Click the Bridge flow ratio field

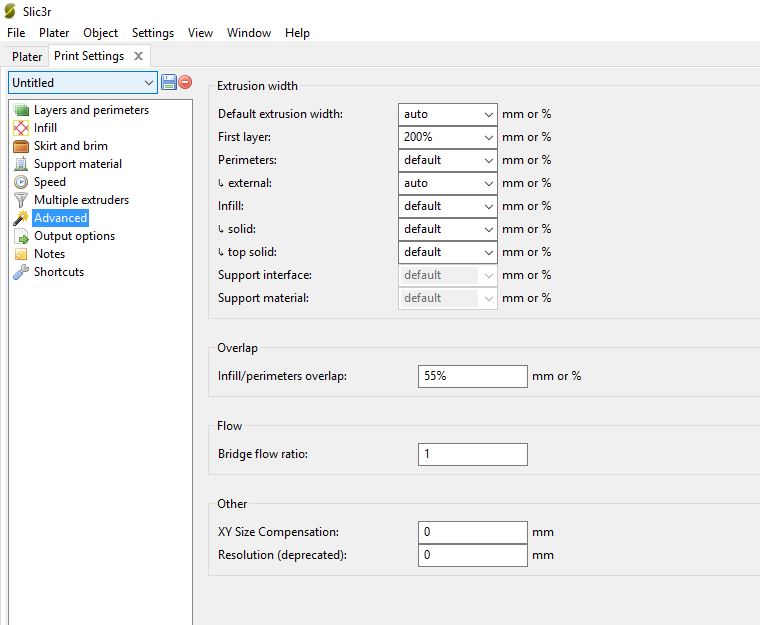point(472,454)
